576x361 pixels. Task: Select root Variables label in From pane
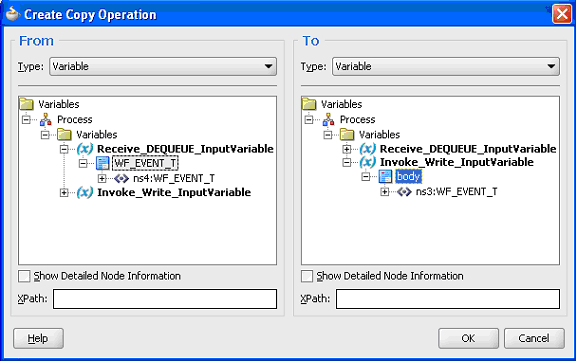click(x=59, y=104)
